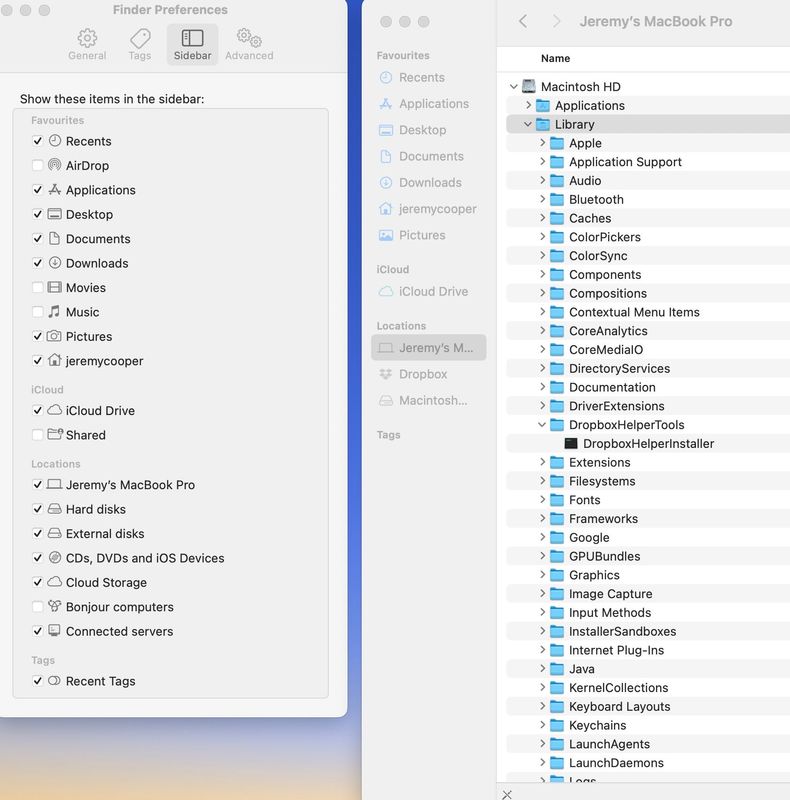Click the Fonts folder icon
Viewport: 790px width, 800px height.
click(x=557, y=500)
